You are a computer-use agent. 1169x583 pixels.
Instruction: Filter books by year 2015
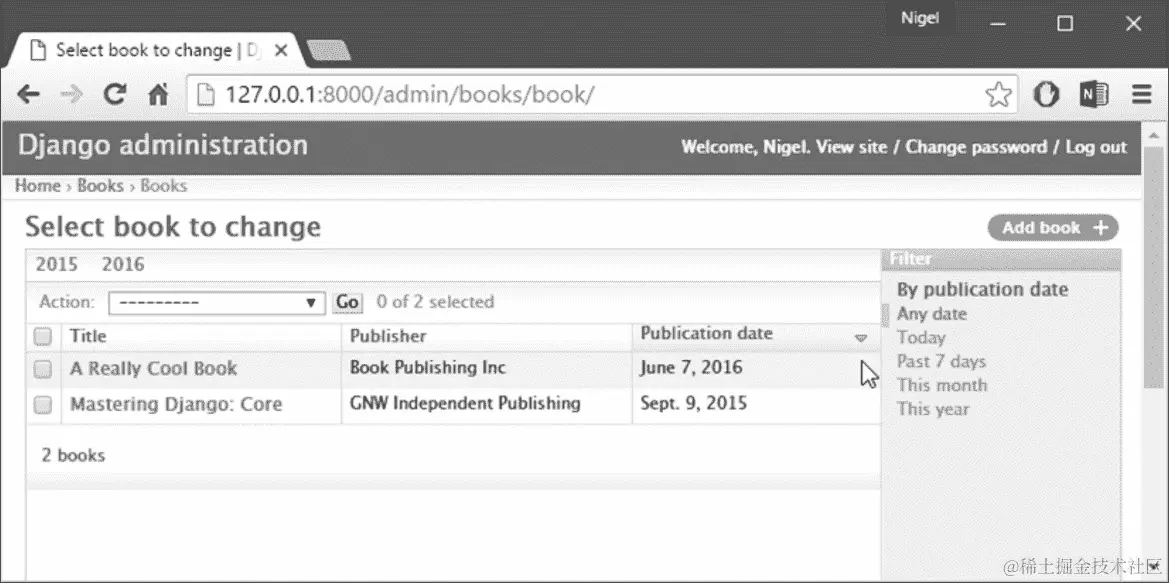click(57, 265)
